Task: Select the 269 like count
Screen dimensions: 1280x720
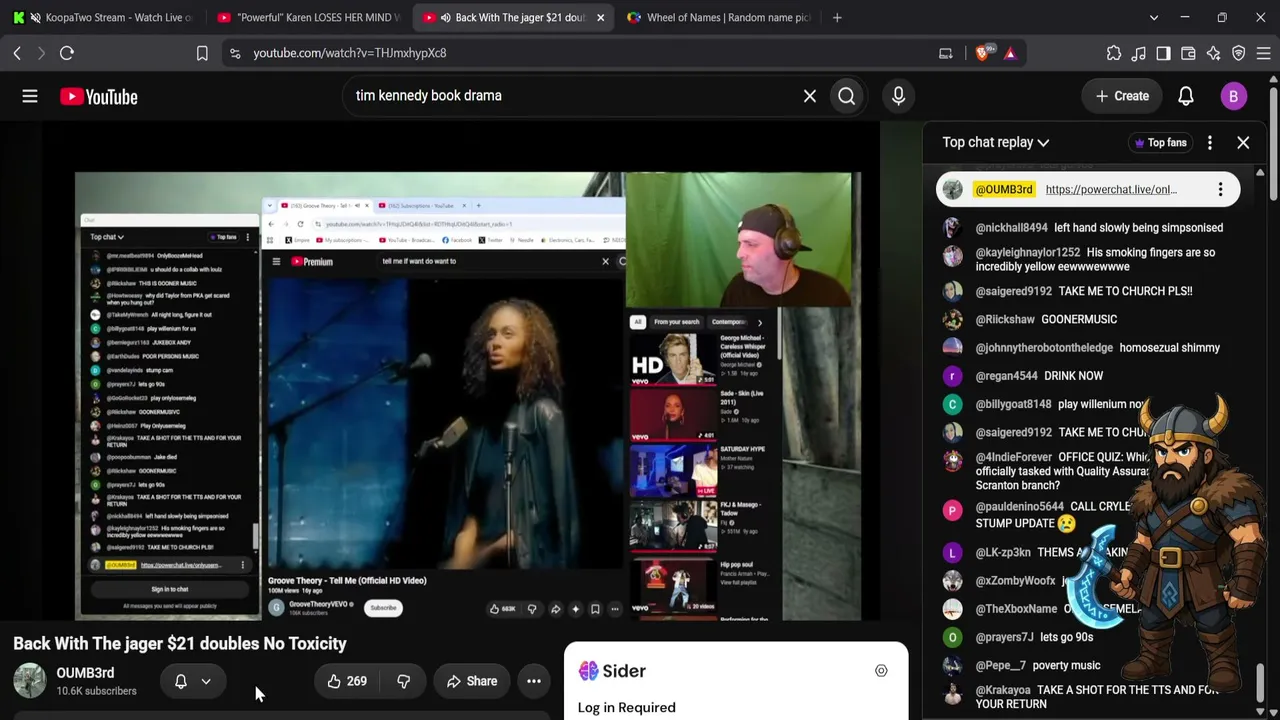Action: (x=357, y=681)
